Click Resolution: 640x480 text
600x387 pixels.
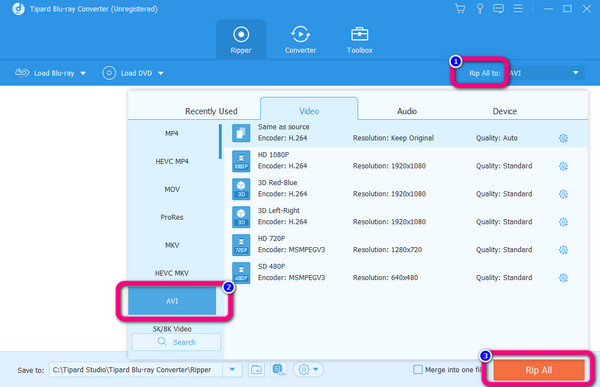(x=385, y=278)
